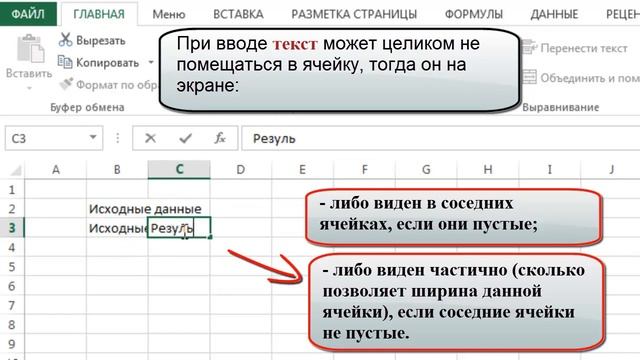The width and height of the screenshot is (640, 360).
Task: Open the Меню tab
Action: pos(169,14)
